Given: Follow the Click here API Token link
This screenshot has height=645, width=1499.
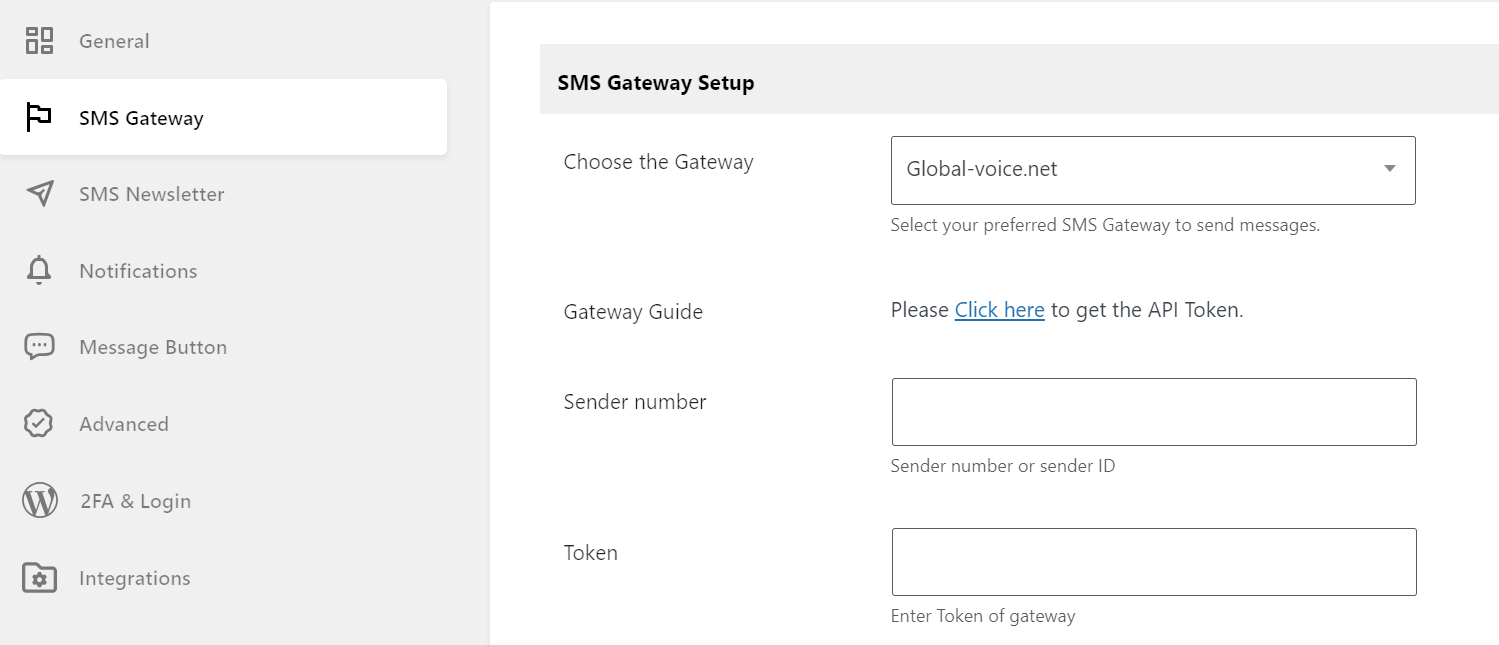Looking at the screenshot, I should point(999,311).
